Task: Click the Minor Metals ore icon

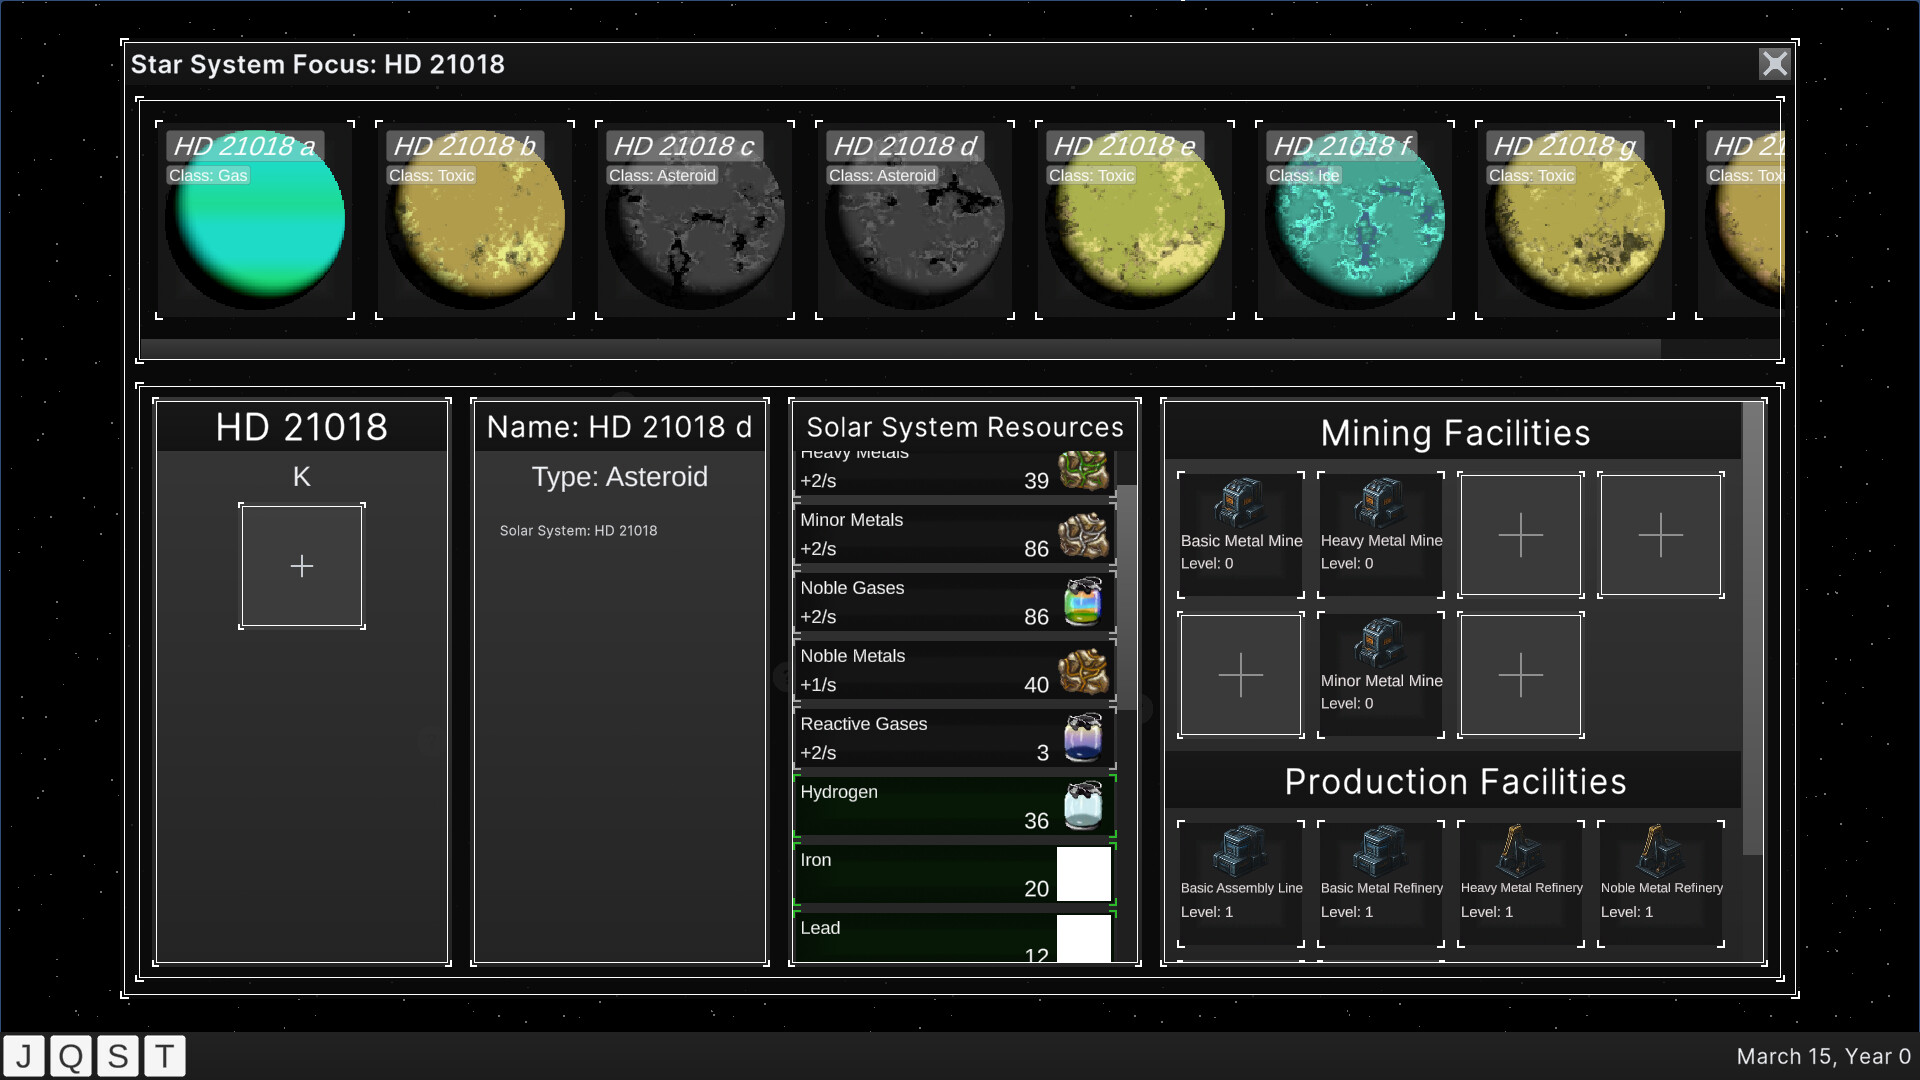Action: pos(1083,534)
